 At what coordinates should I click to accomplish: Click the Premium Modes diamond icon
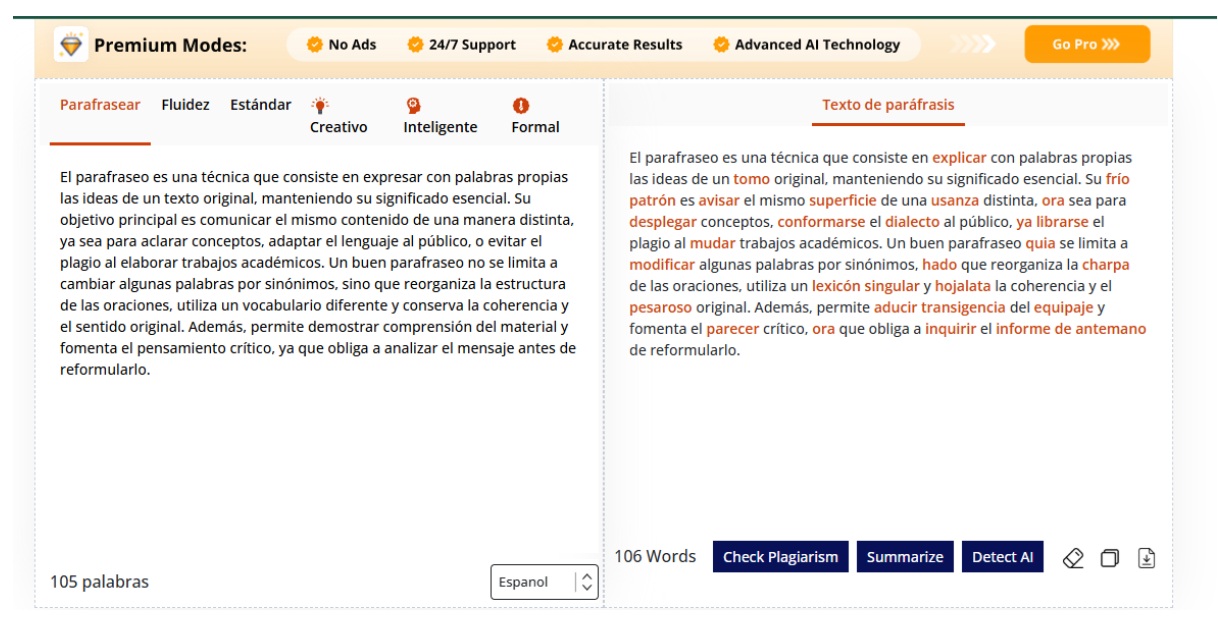[x=71, y=45]
